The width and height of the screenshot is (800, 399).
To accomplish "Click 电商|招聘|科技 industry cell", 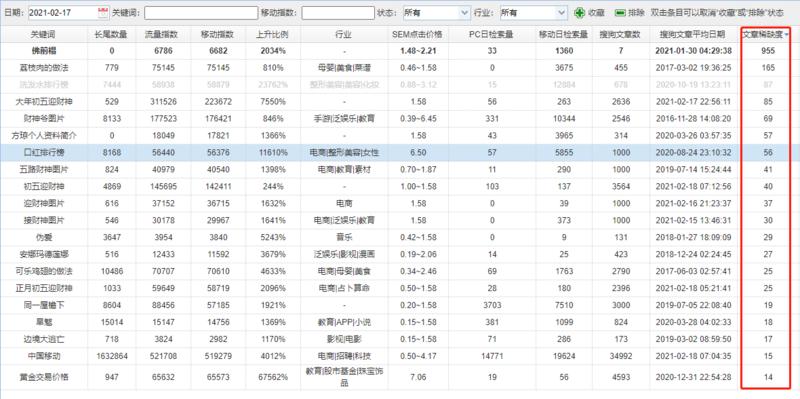I will pyautogui.click(x=343, y=356).
